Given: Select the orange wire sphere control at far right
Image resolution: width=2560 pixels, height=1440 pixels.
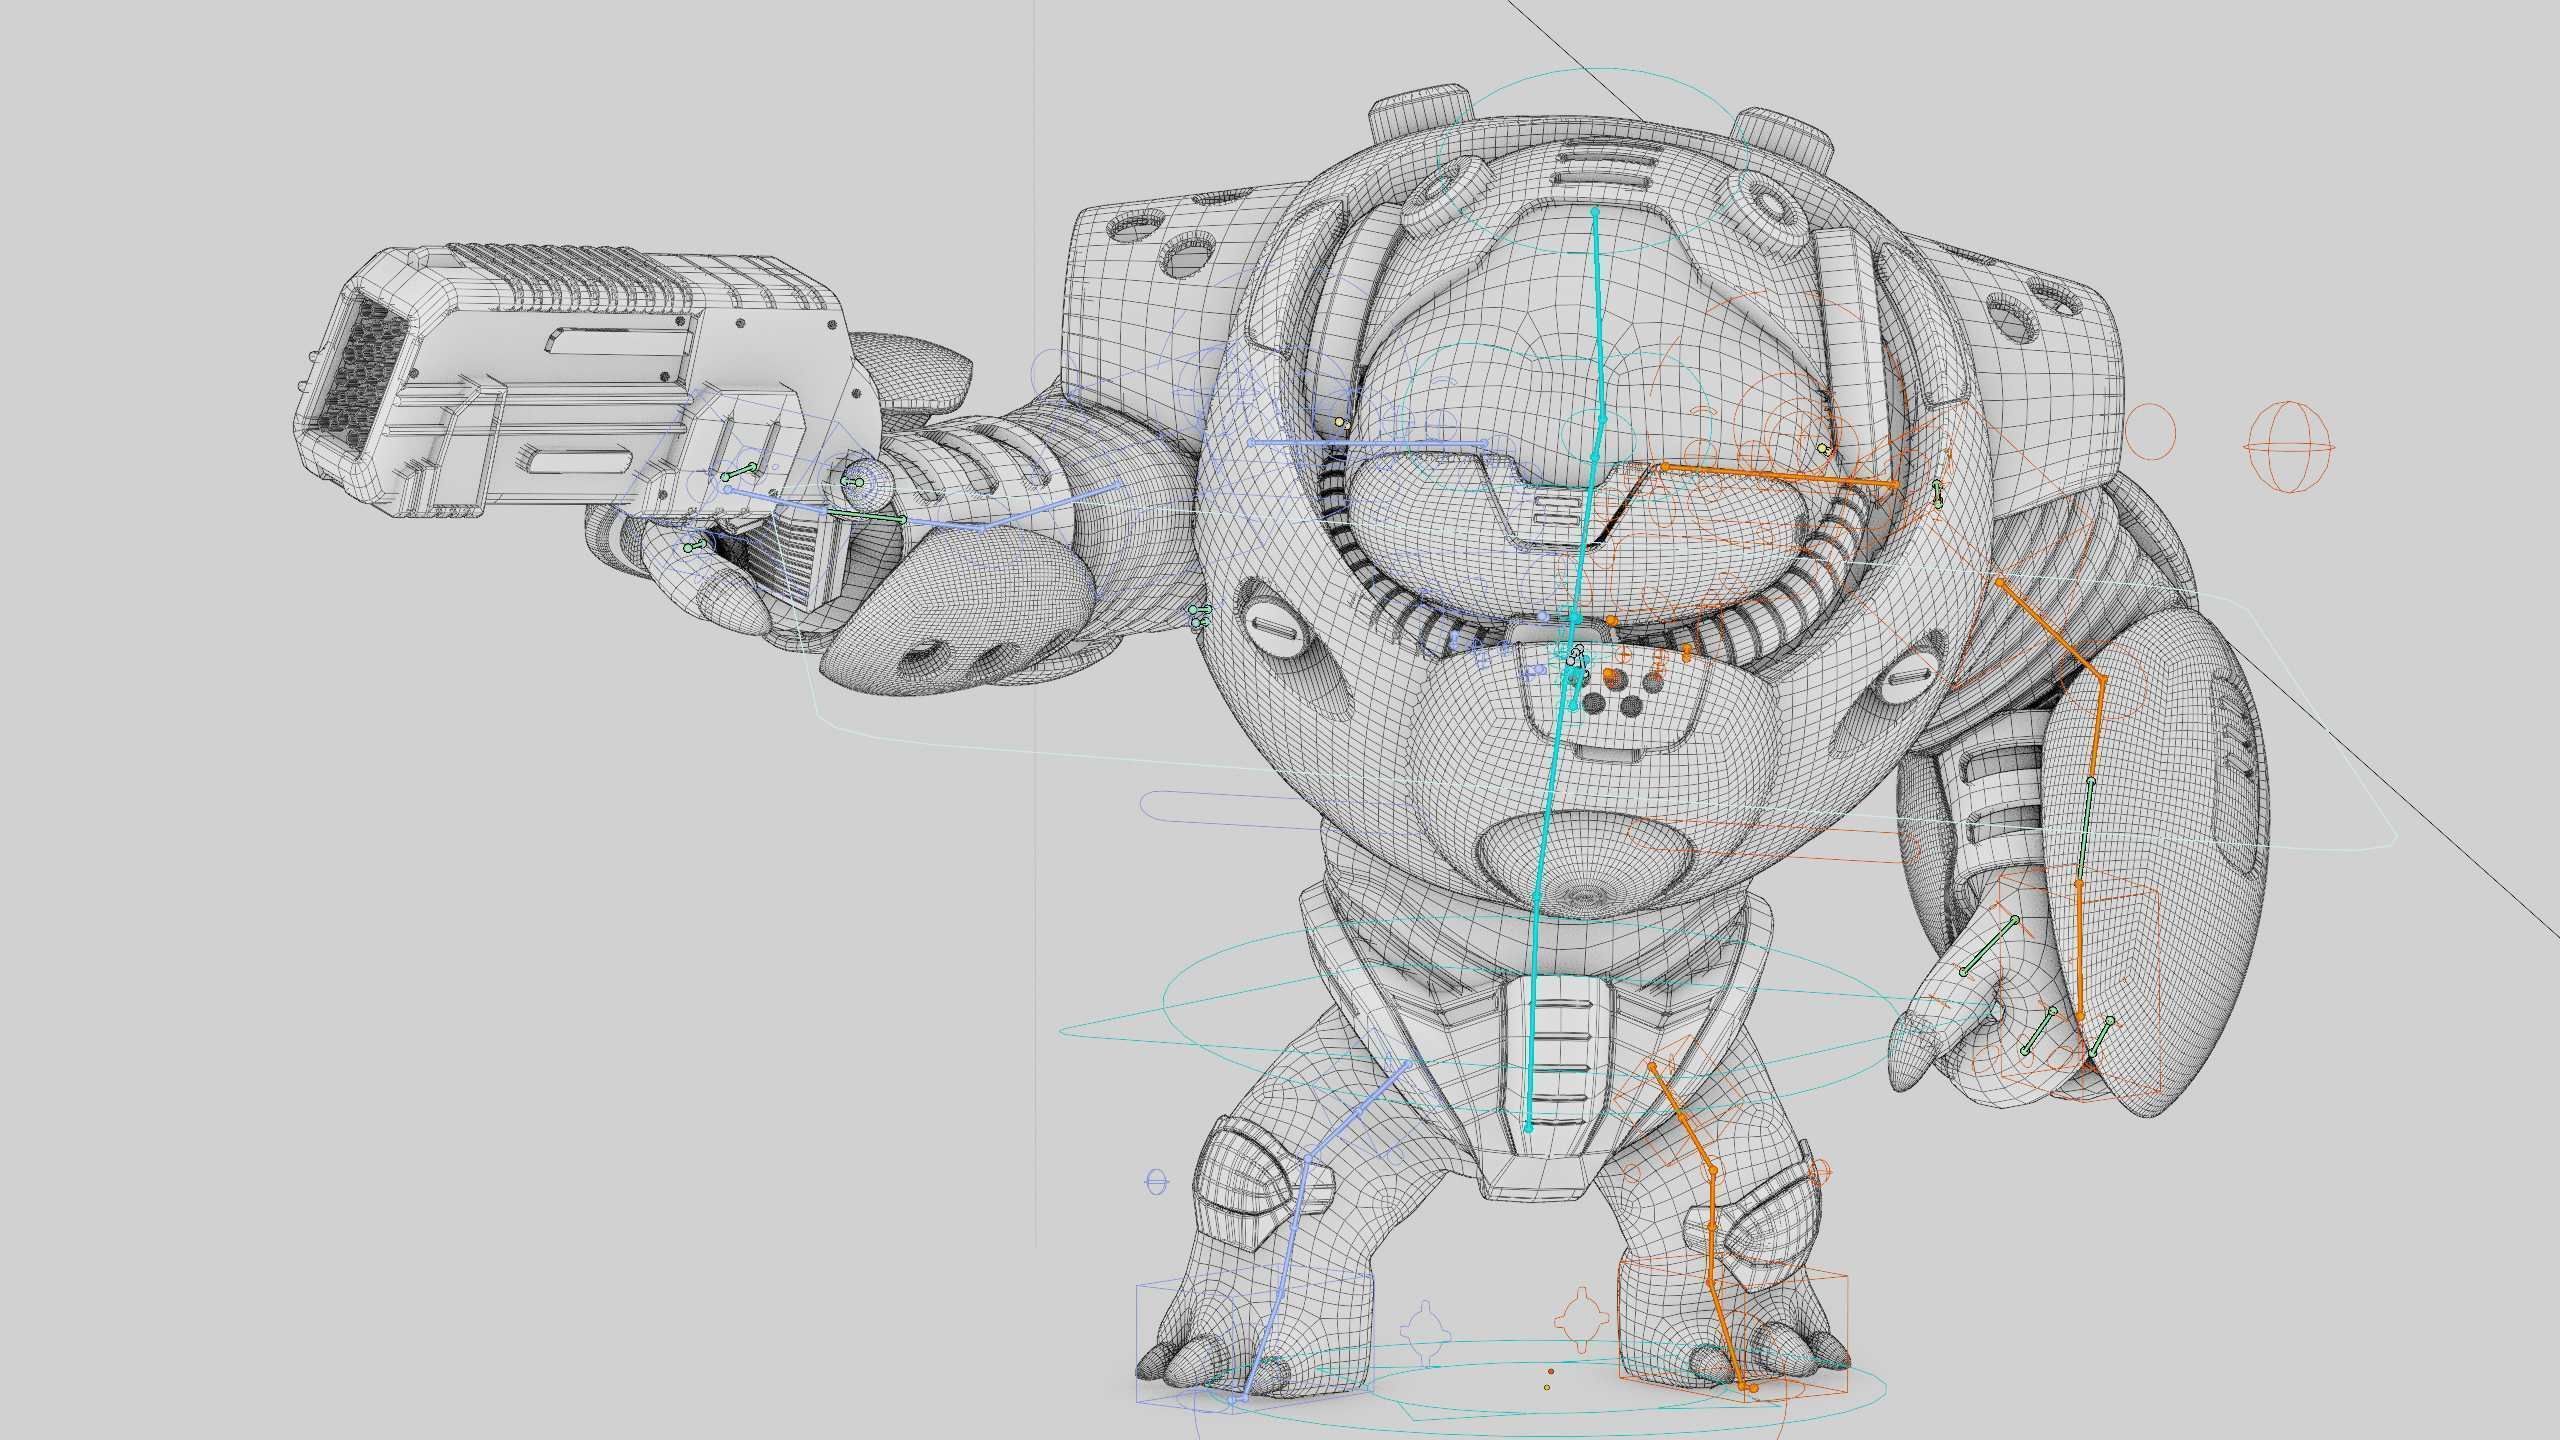Looking at the screenshot, I should [x=2289, y=447].
